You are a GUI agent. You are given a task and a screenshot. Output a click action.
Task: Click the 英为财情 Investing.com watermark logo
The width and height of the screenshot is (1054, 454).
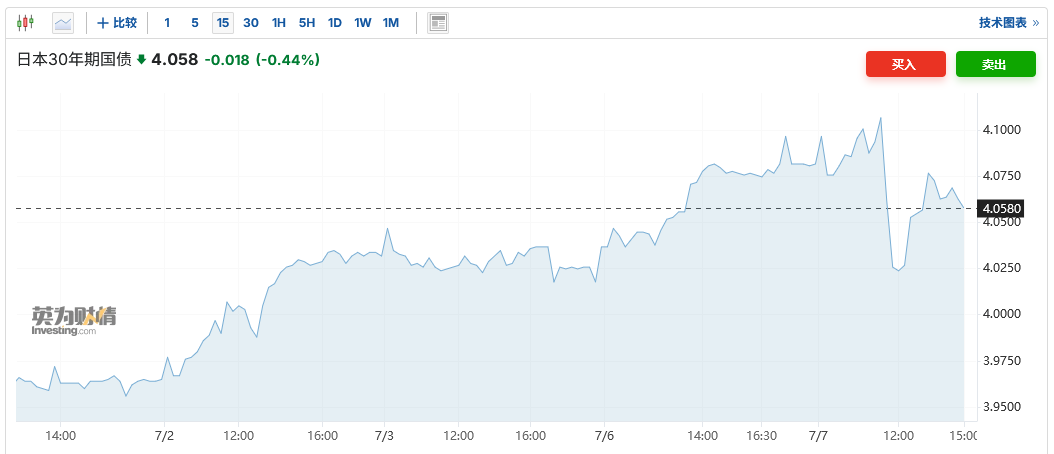(74, 321)
